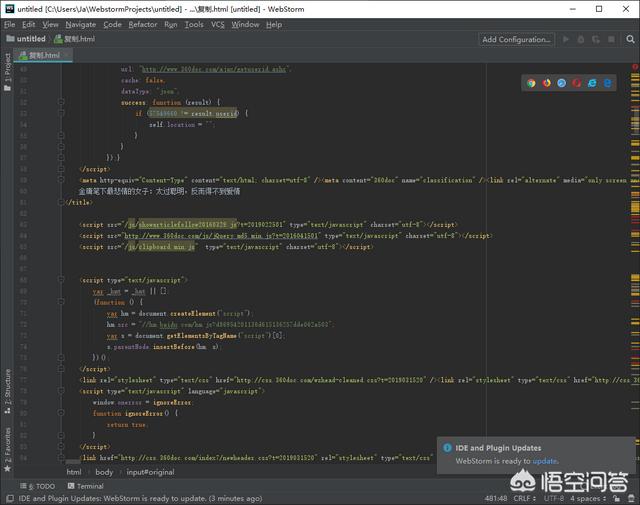Collapse the script language=javascript block
Viewport: 640px width, 505px height.
pos(61,391)
